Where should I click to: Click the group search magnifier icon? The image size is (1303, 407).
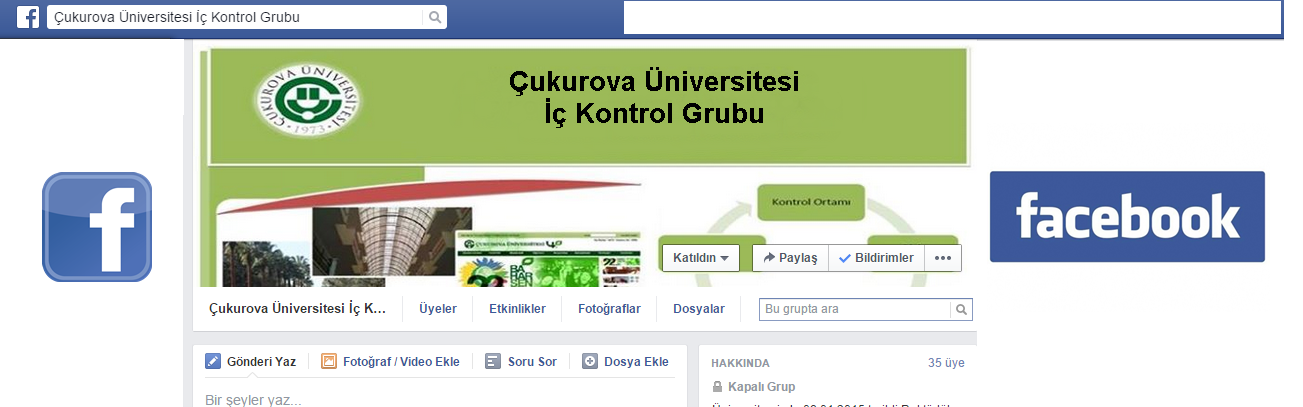pyautogui.click(x=961, y=309)
